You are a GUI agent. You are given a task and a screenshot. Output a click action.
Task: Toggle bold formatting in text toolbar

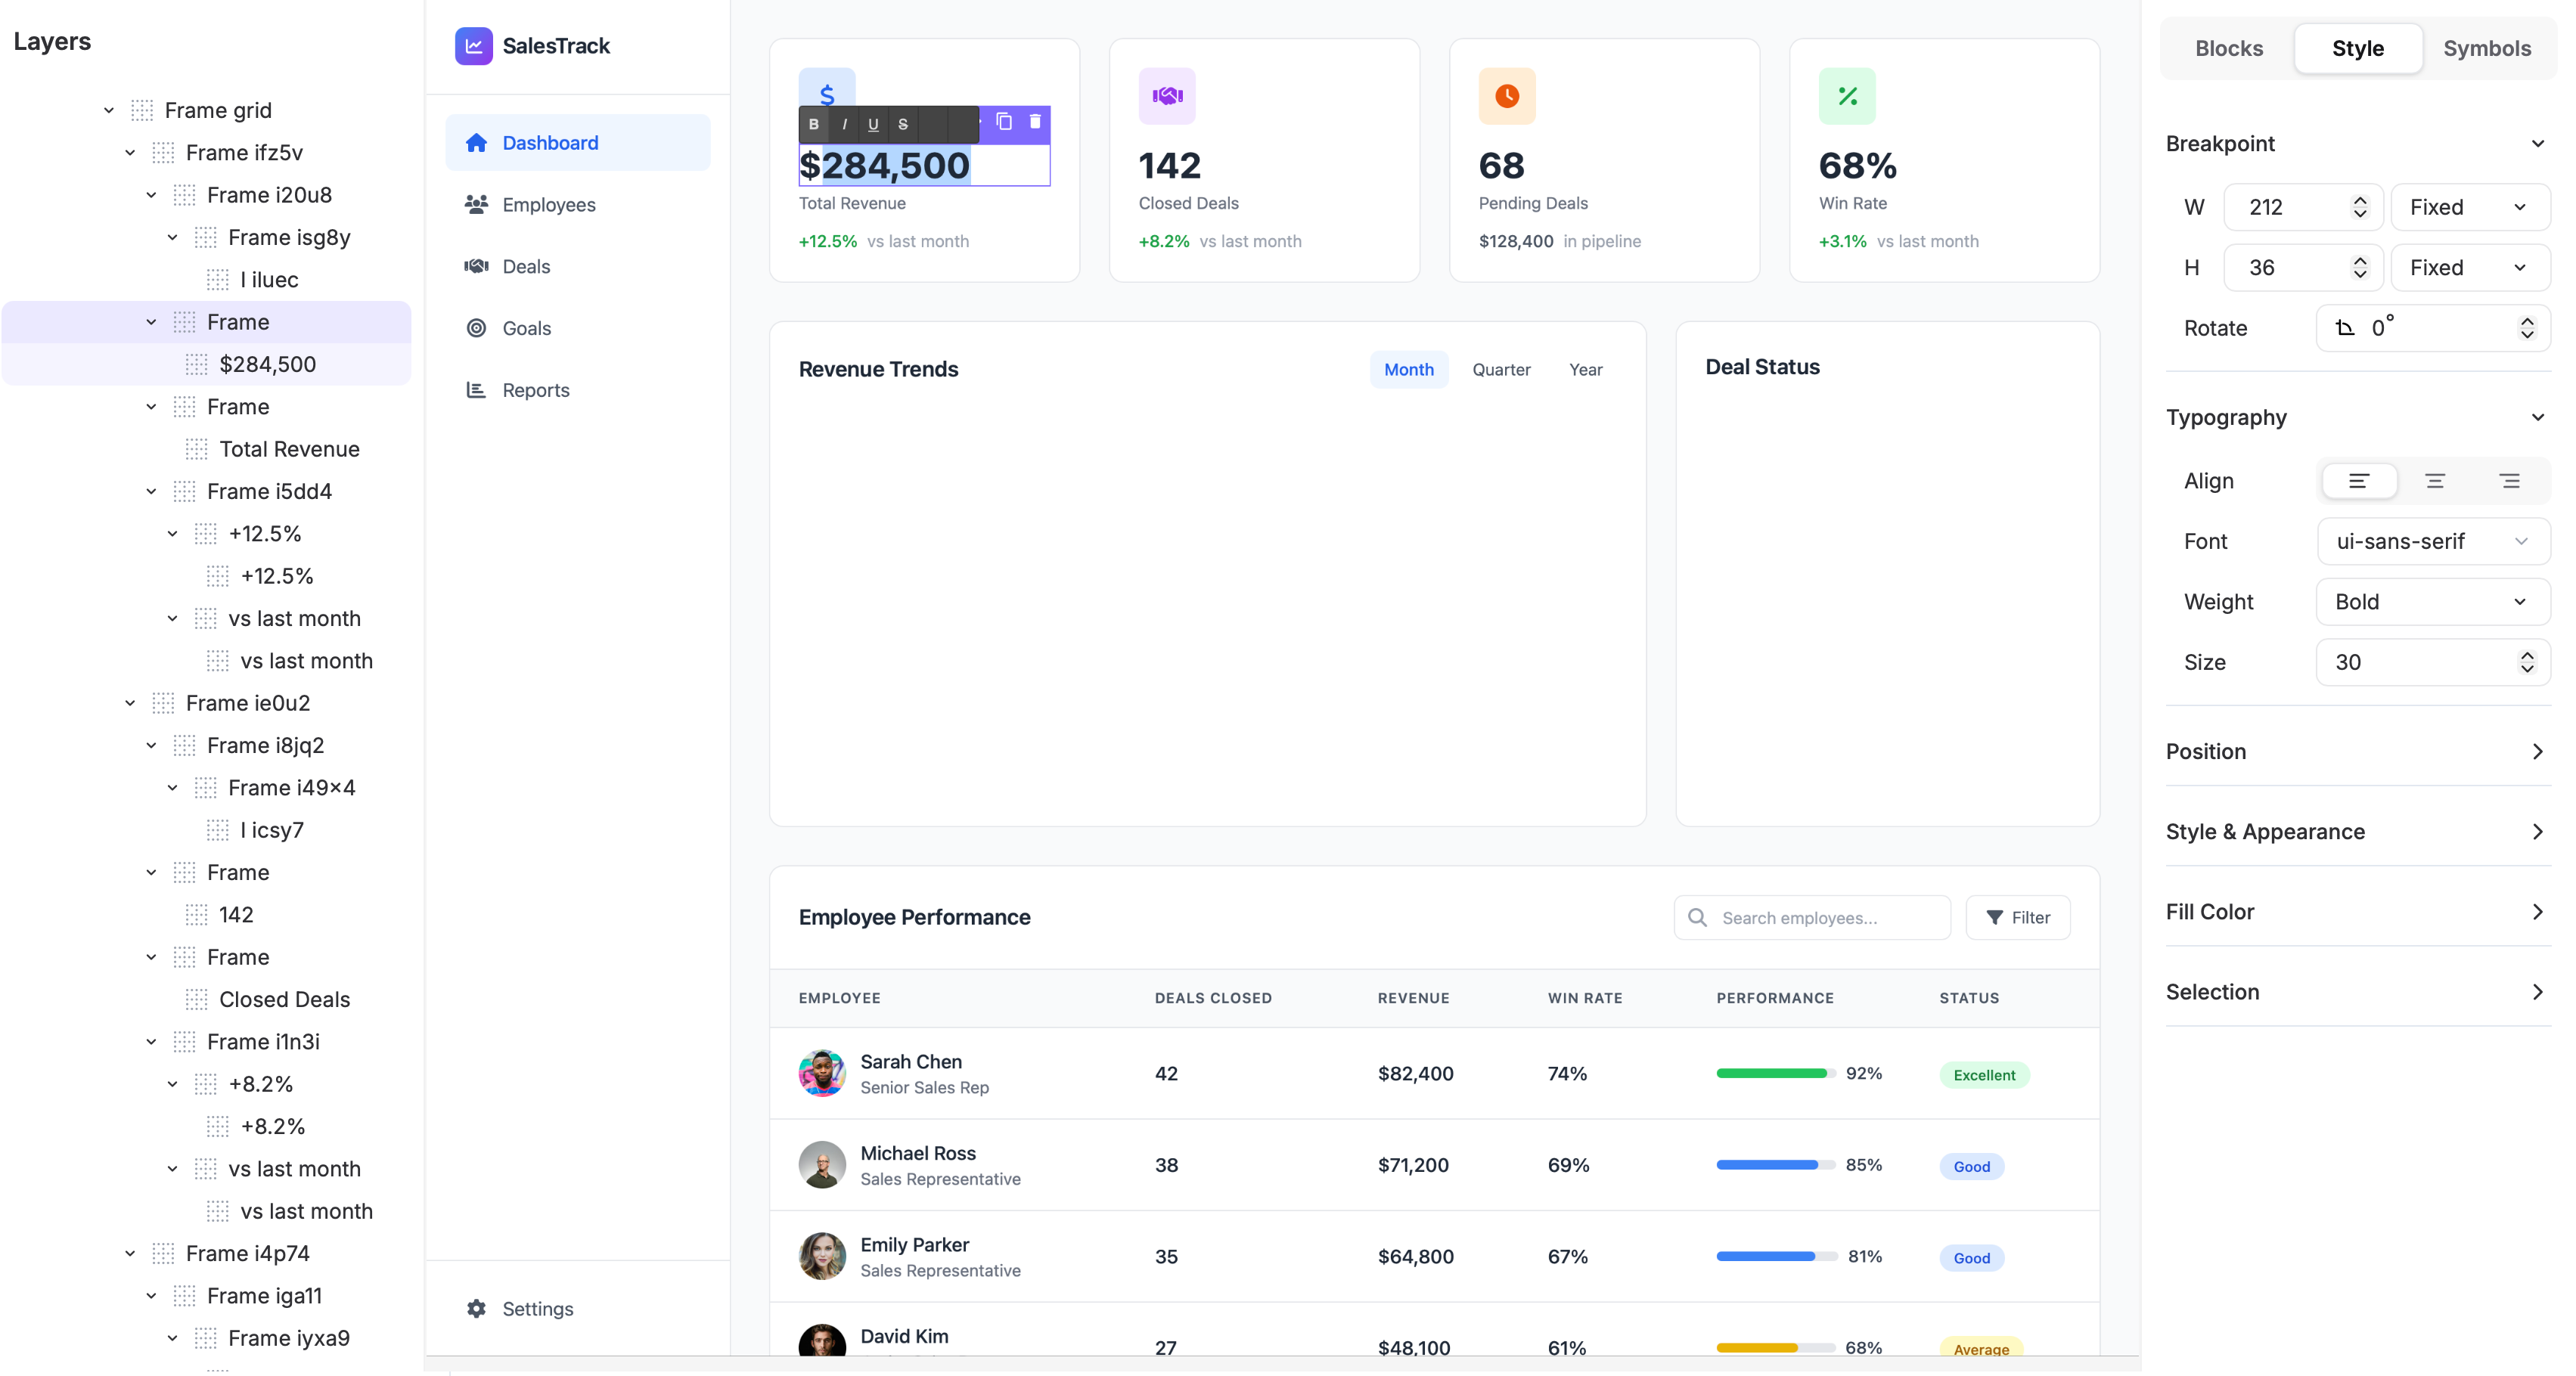814,124
